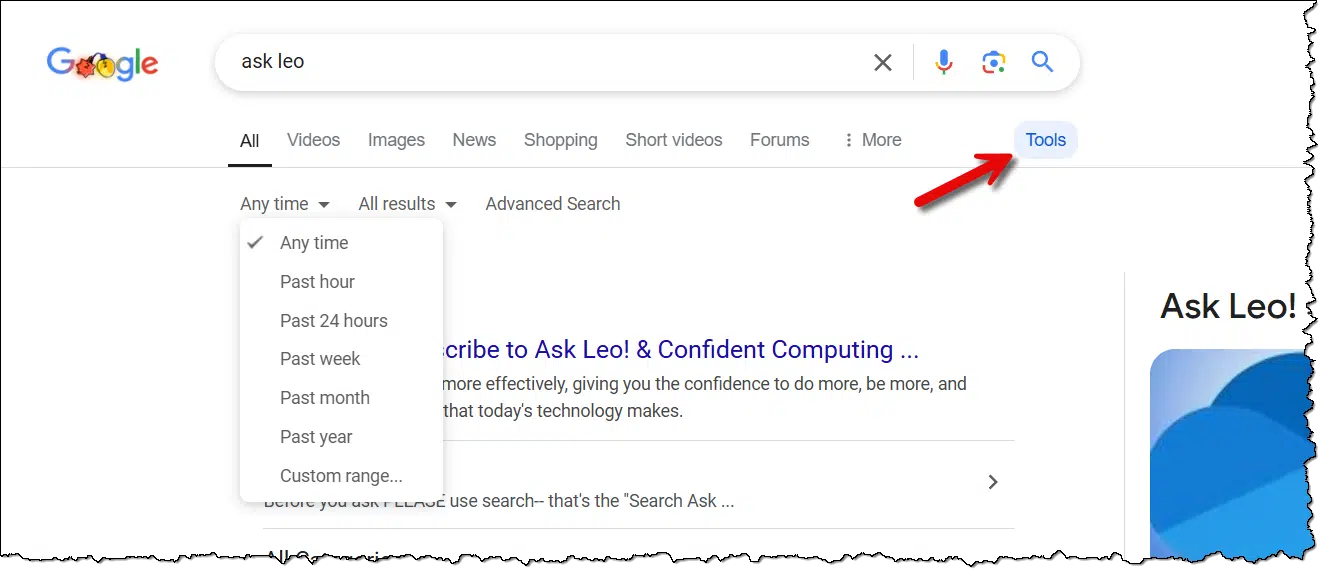Viewport: 1325px width, 573px height.
Task: Open the More options menu
Action: [872, 140]
